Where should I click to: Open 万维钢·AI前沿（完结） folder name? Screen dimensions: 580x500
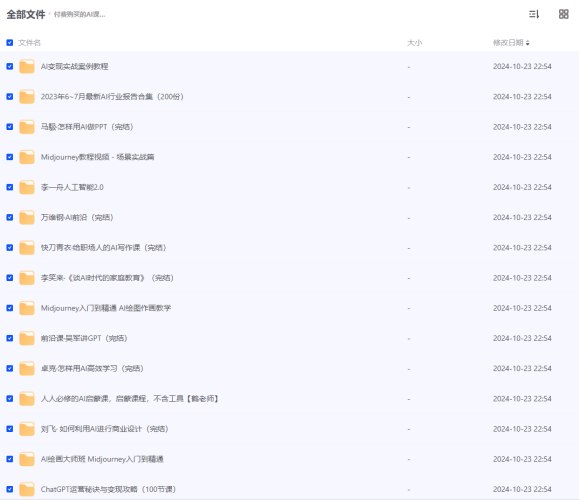[77, 217]
